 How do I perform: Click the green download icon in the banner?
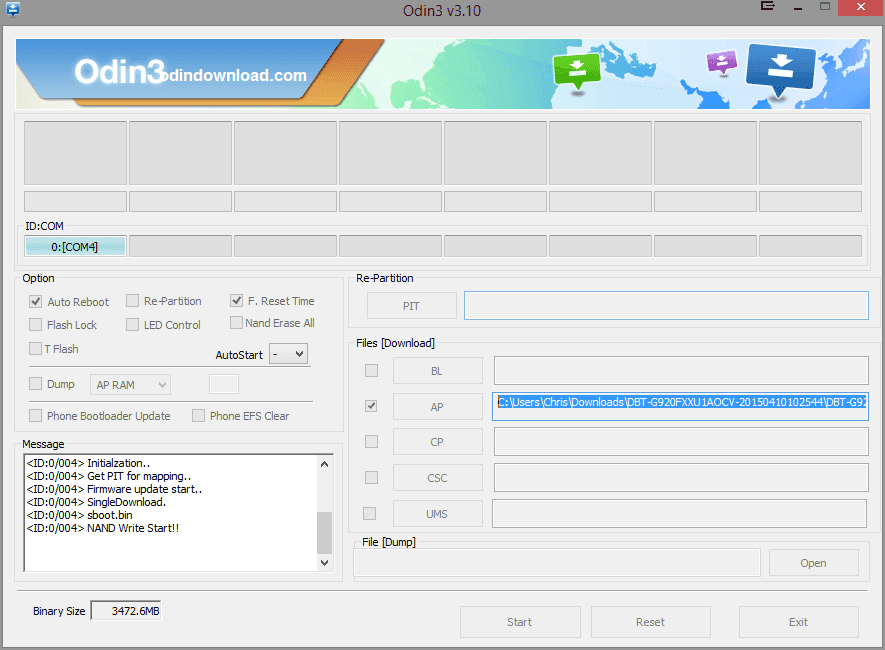(577, 70)
